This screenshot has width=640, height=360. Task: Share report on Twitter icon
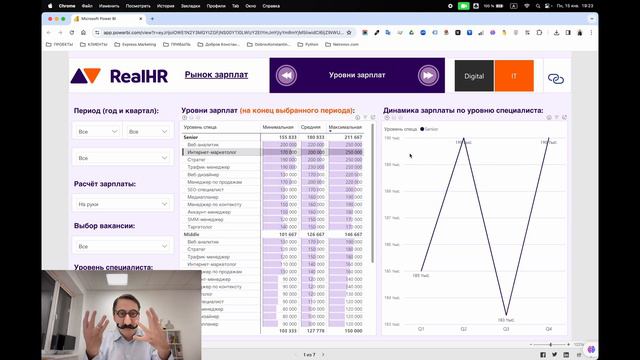tap(554, 355)
